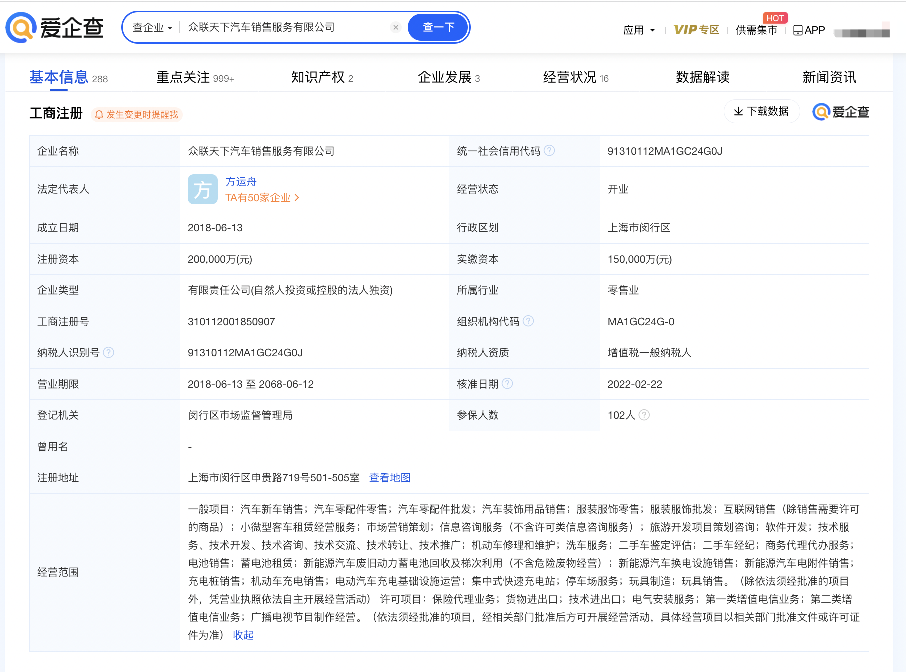Viewport: 906px width, 672px height.
Task: Click the 下载数据 button
Action: click(761, 111)
